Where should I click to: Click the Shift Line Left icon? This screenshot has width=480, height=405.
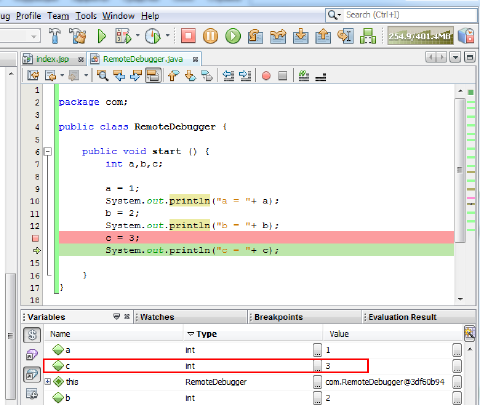click(x=228, y=76)
